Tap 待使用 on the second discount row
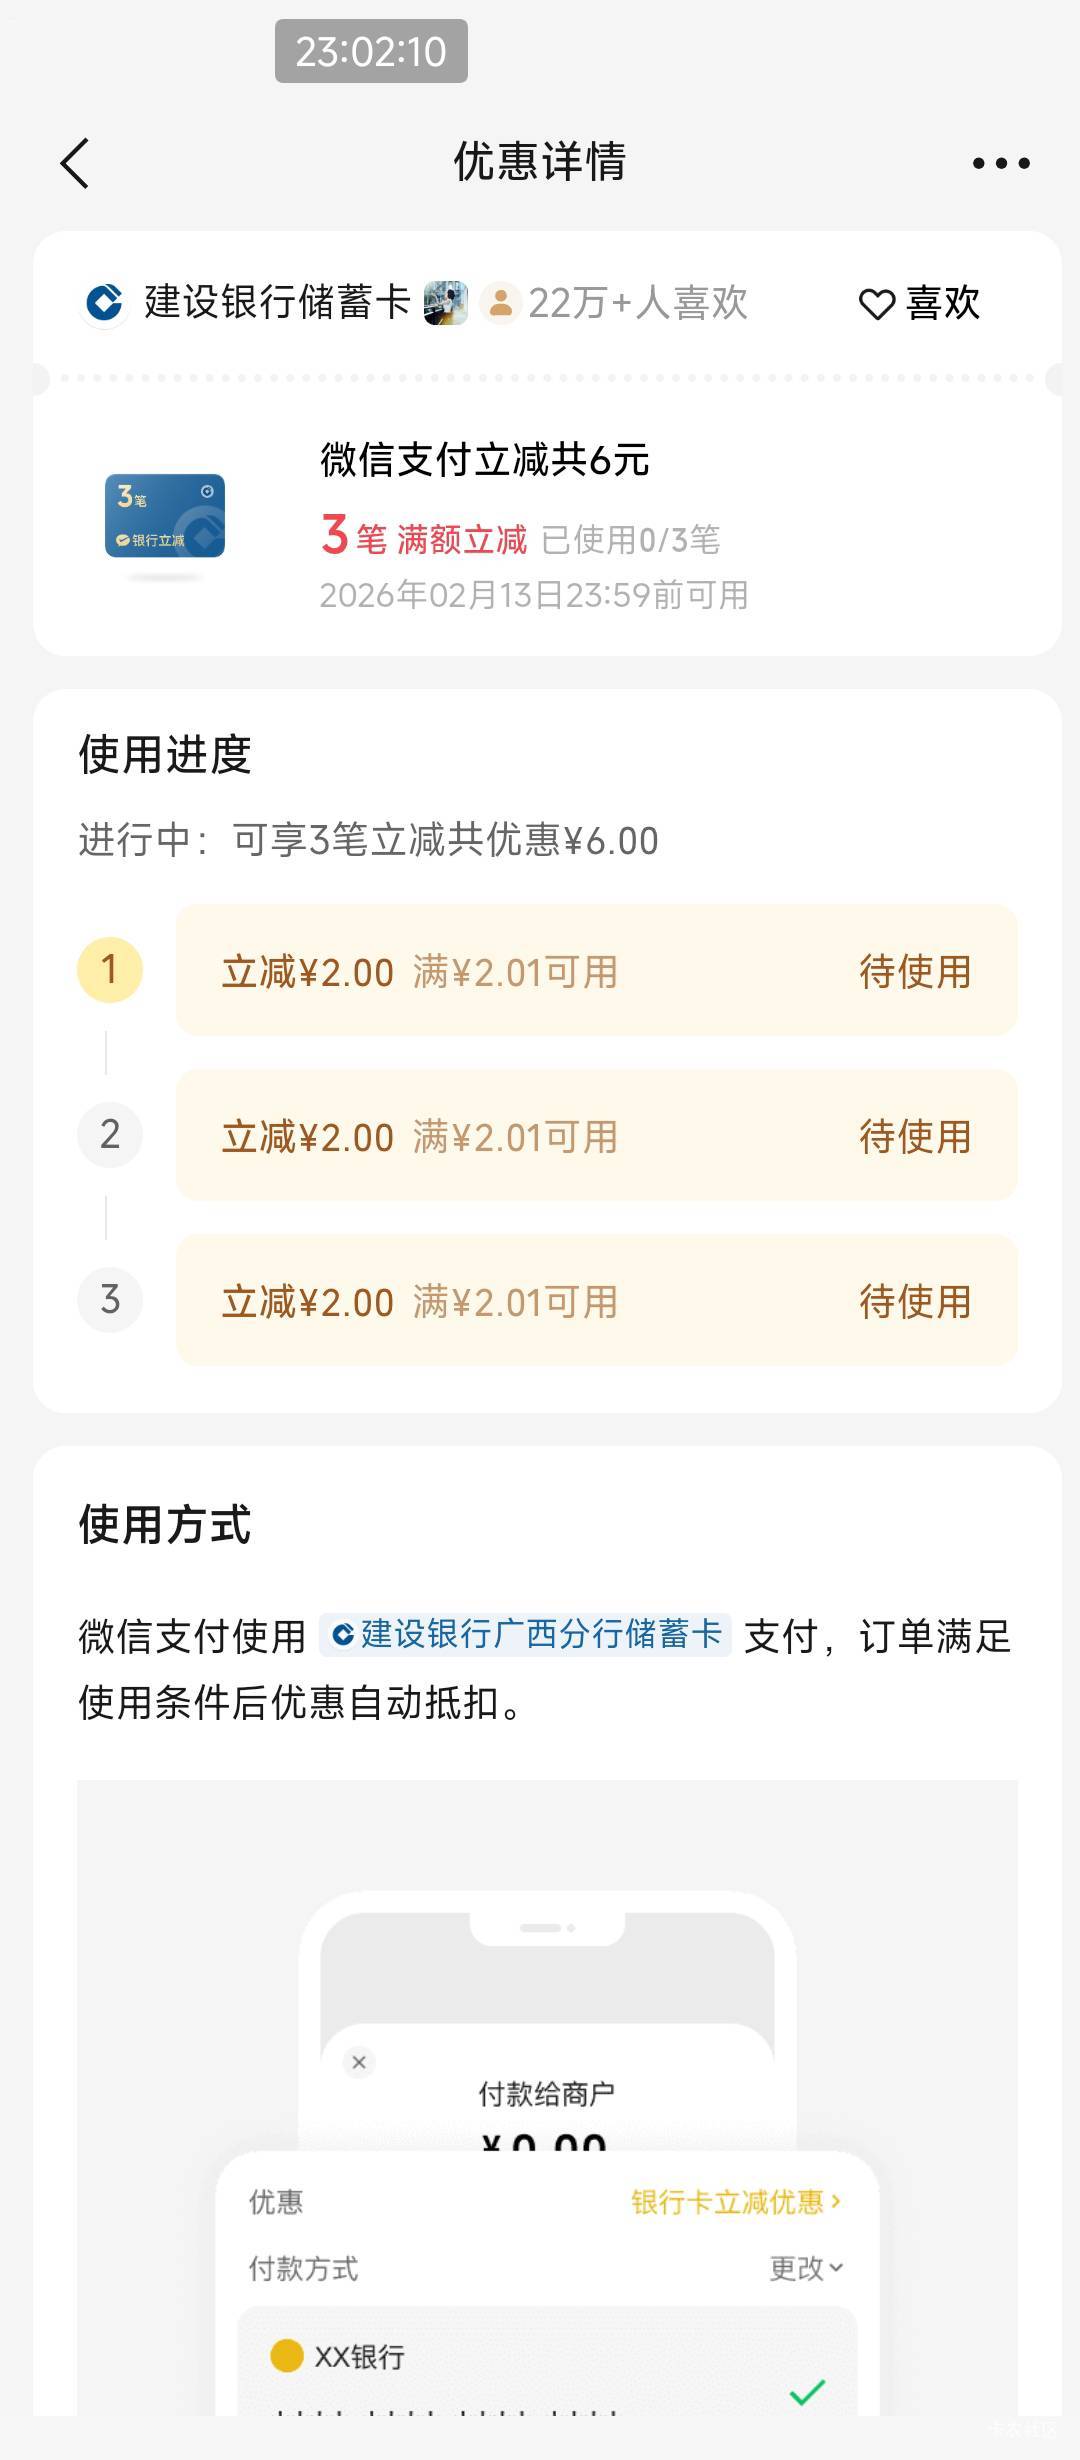Viewport: 1080px width, 2460px height. [x=915, y=1136]
